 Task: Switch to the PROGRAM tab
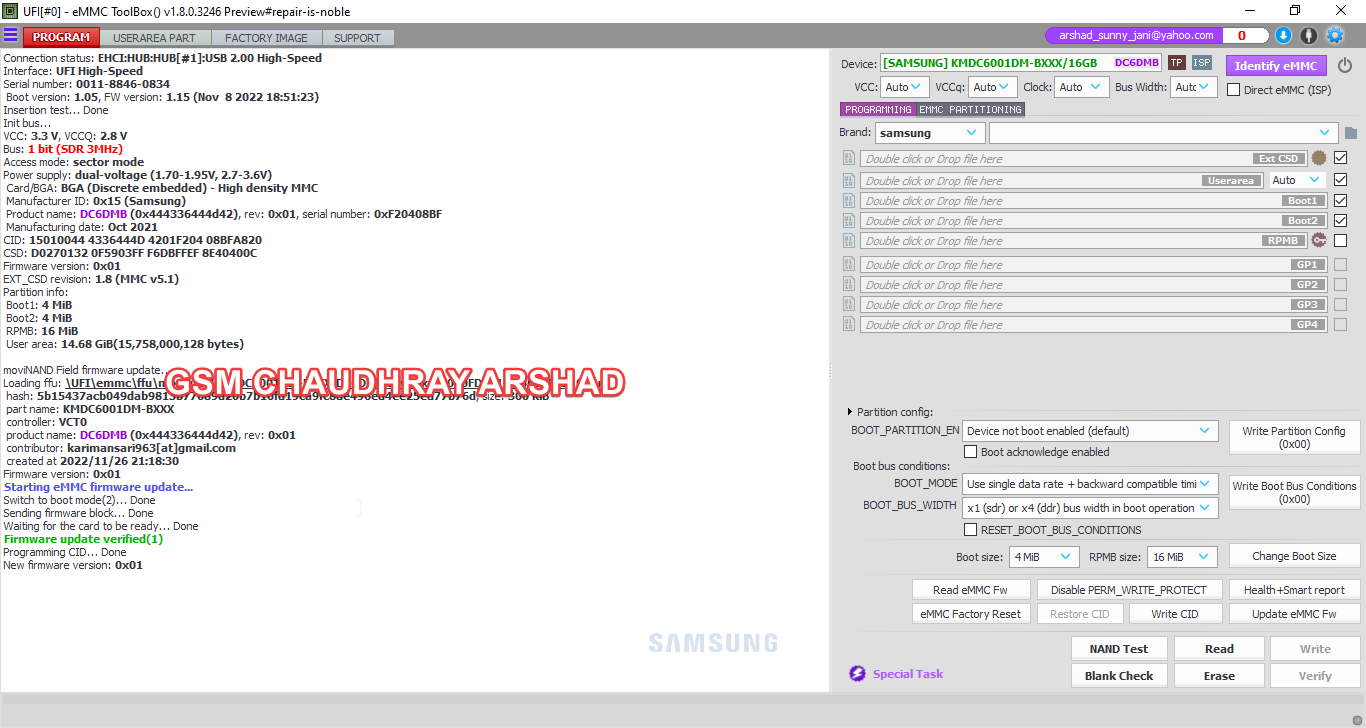61,37
